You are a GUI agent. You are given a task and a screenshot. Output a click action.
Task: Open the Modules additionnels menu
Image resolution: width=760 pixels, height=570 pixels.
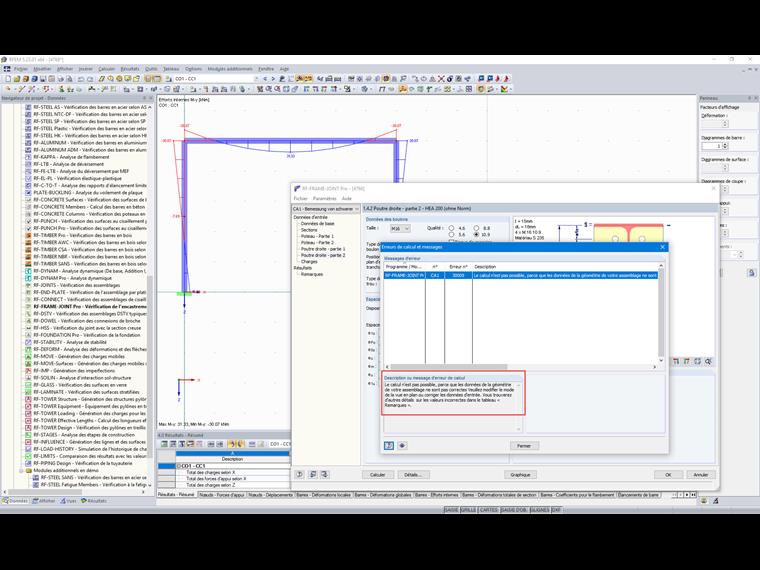(230, 69)
